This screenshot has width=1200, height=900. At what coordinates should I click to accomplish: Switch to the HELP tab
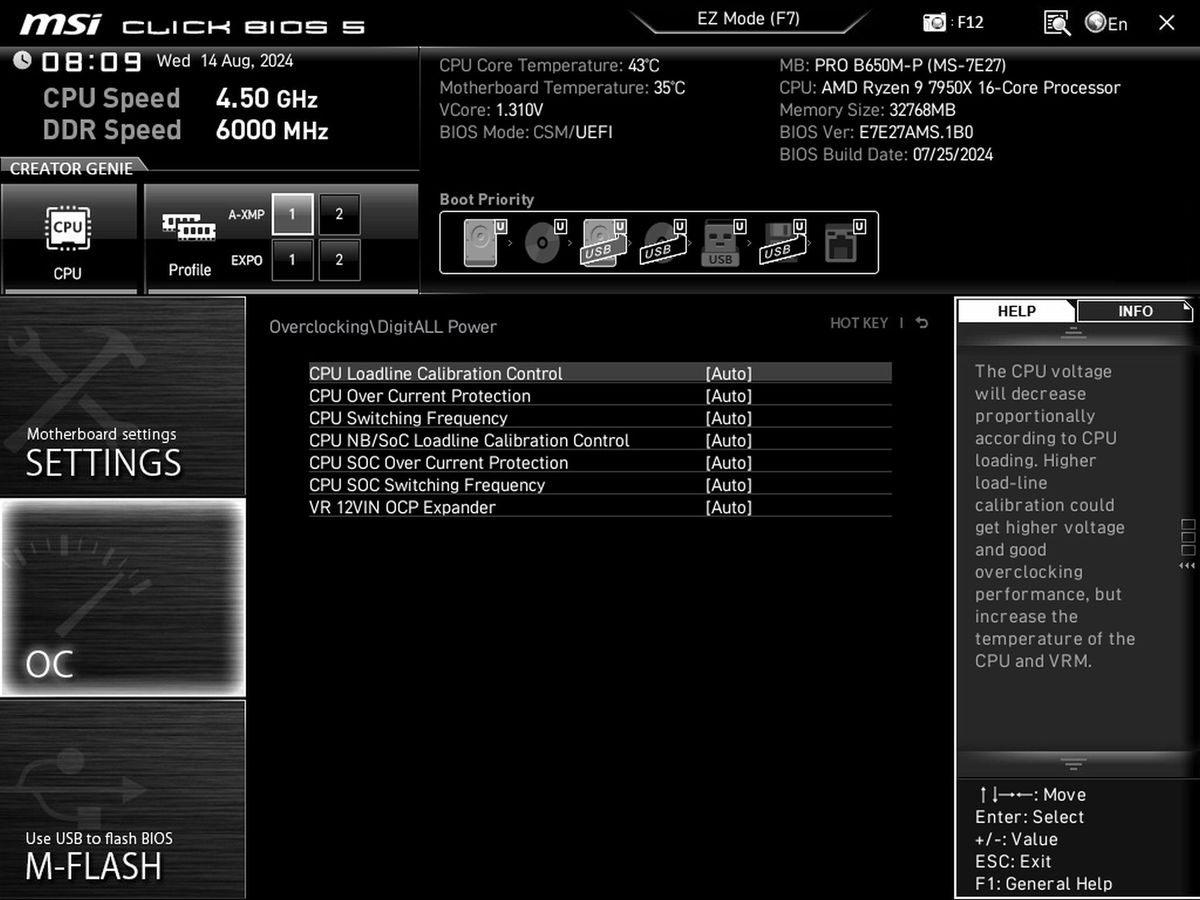[1016, 311]
